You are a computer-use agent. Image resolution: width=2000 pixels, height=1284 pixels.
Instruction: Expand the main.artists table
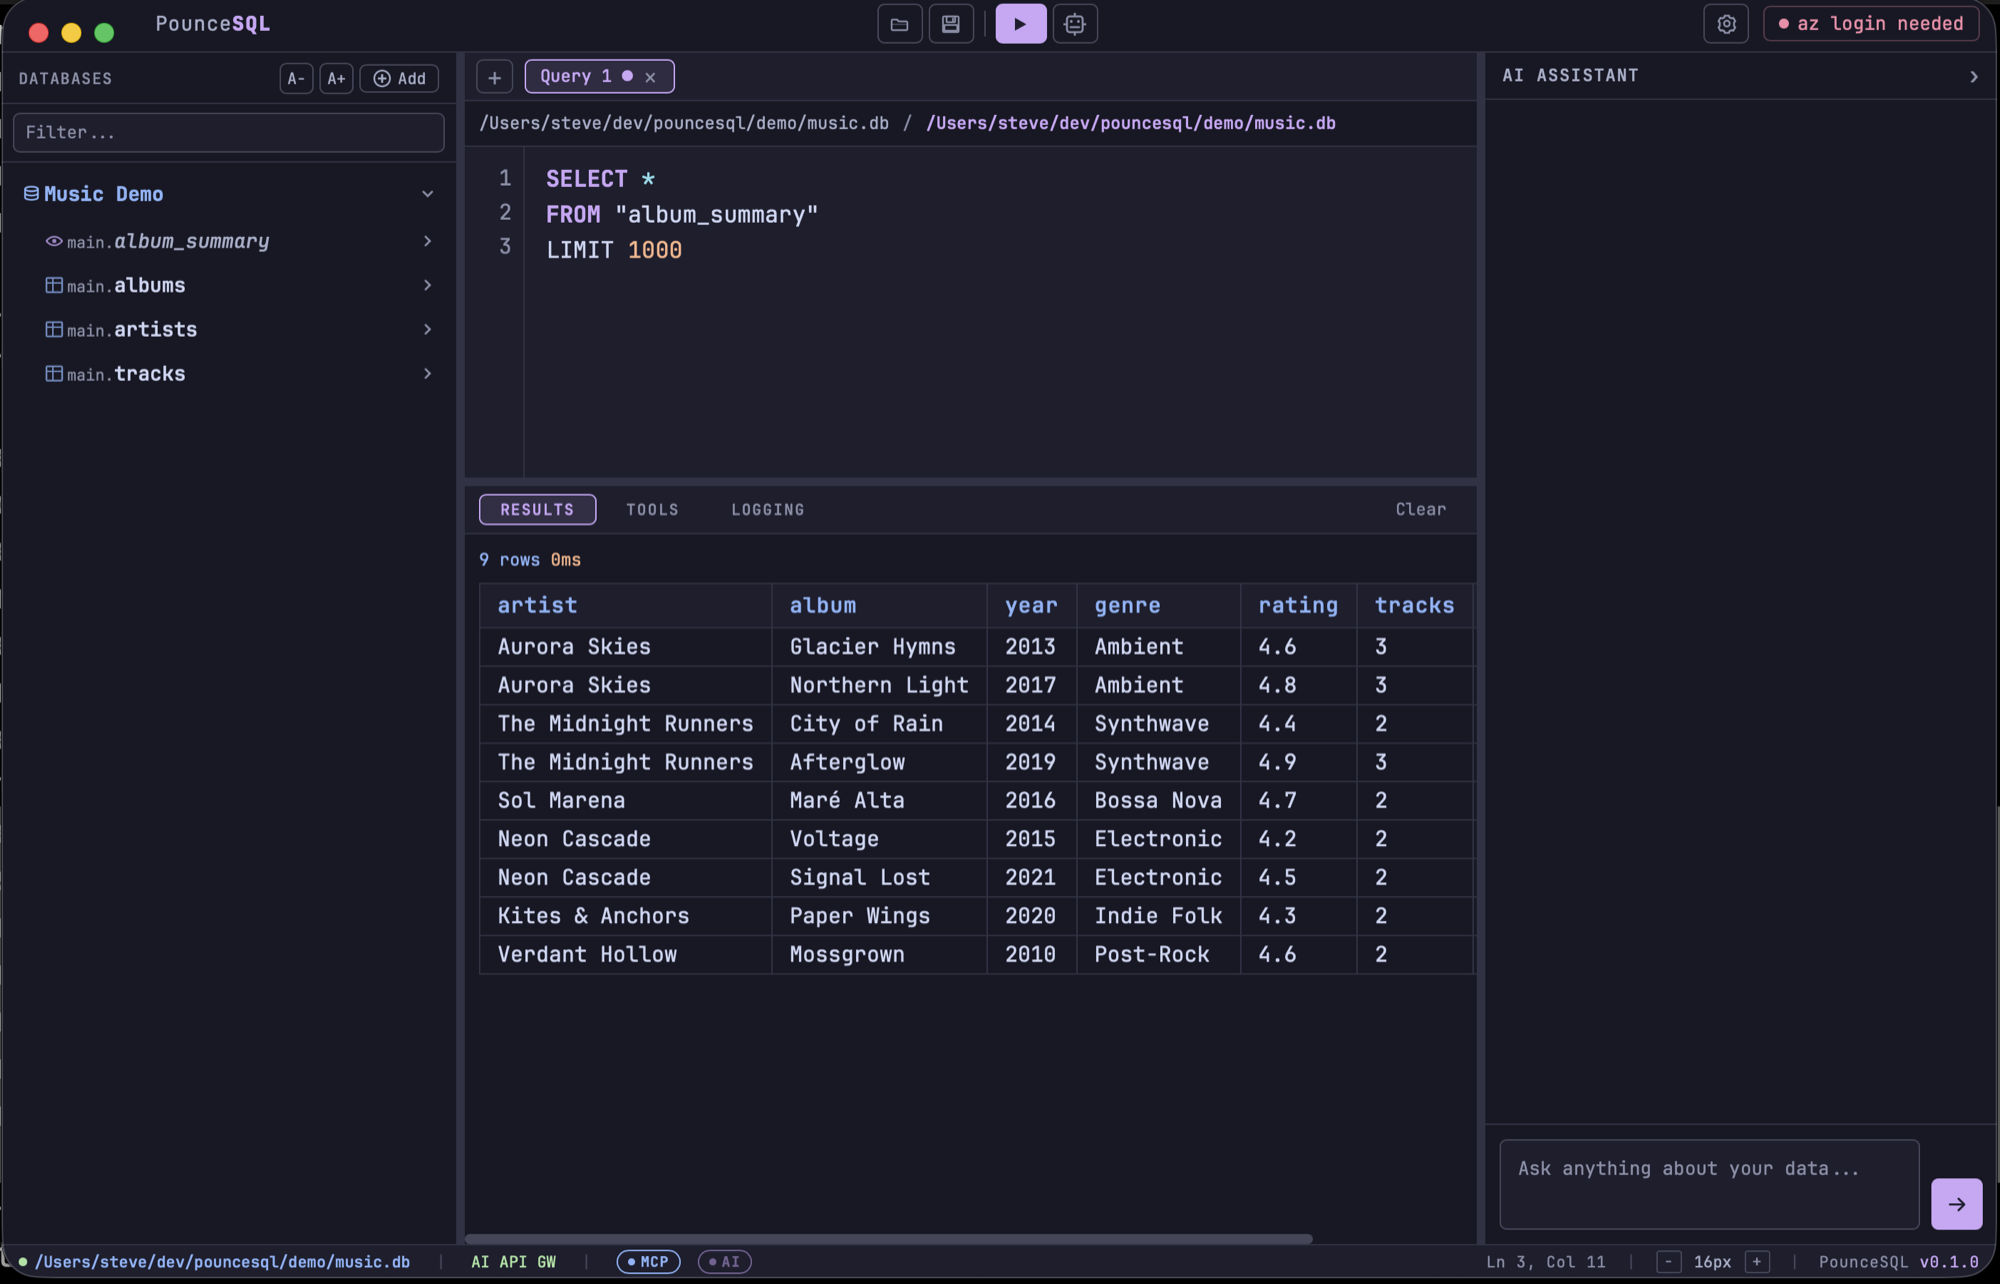(x=428, y=329)
